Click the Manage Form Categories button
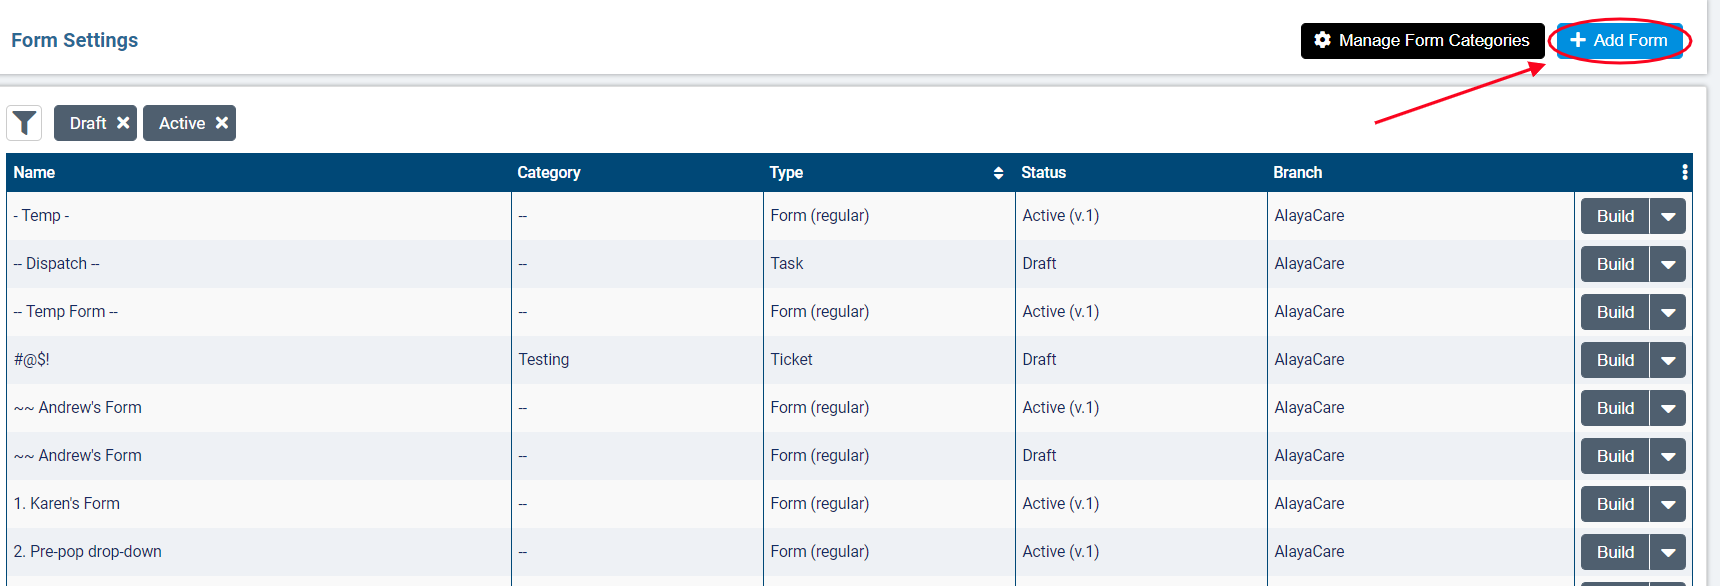The image size is (1720, 586). click(1422, 41)
